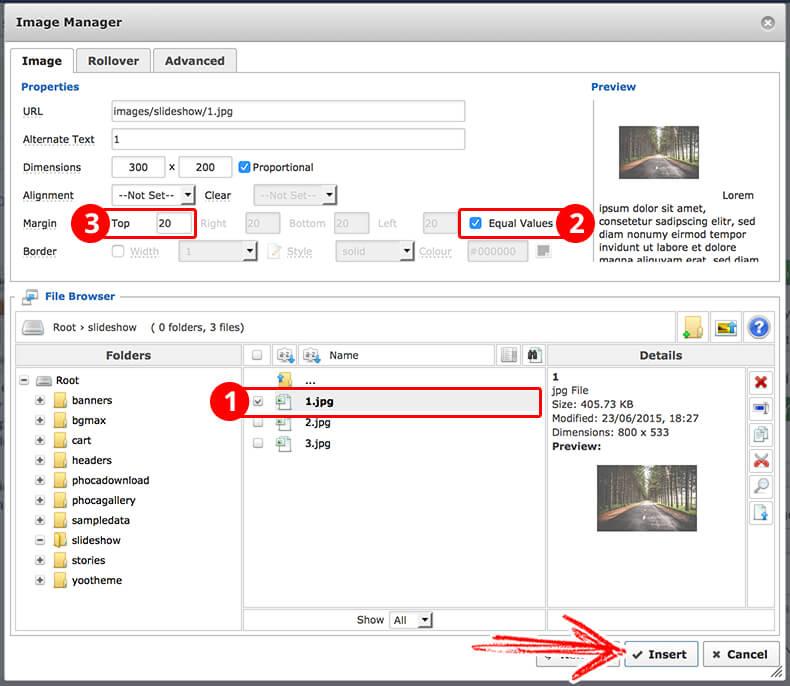Tick the select-all files header checkbox
This screenshot has width=790, height=686.
[257, 355]
